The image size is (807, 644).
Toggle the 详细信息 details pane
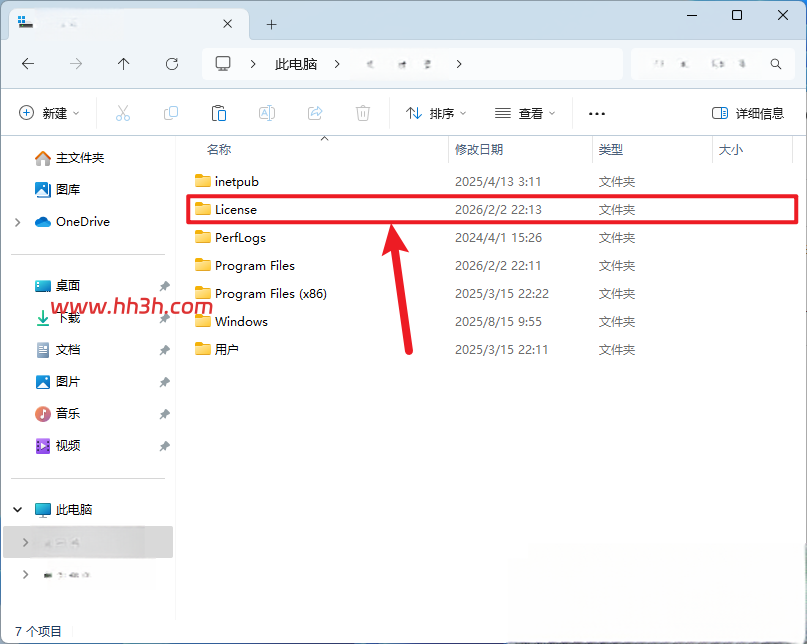tap(748, 113)
